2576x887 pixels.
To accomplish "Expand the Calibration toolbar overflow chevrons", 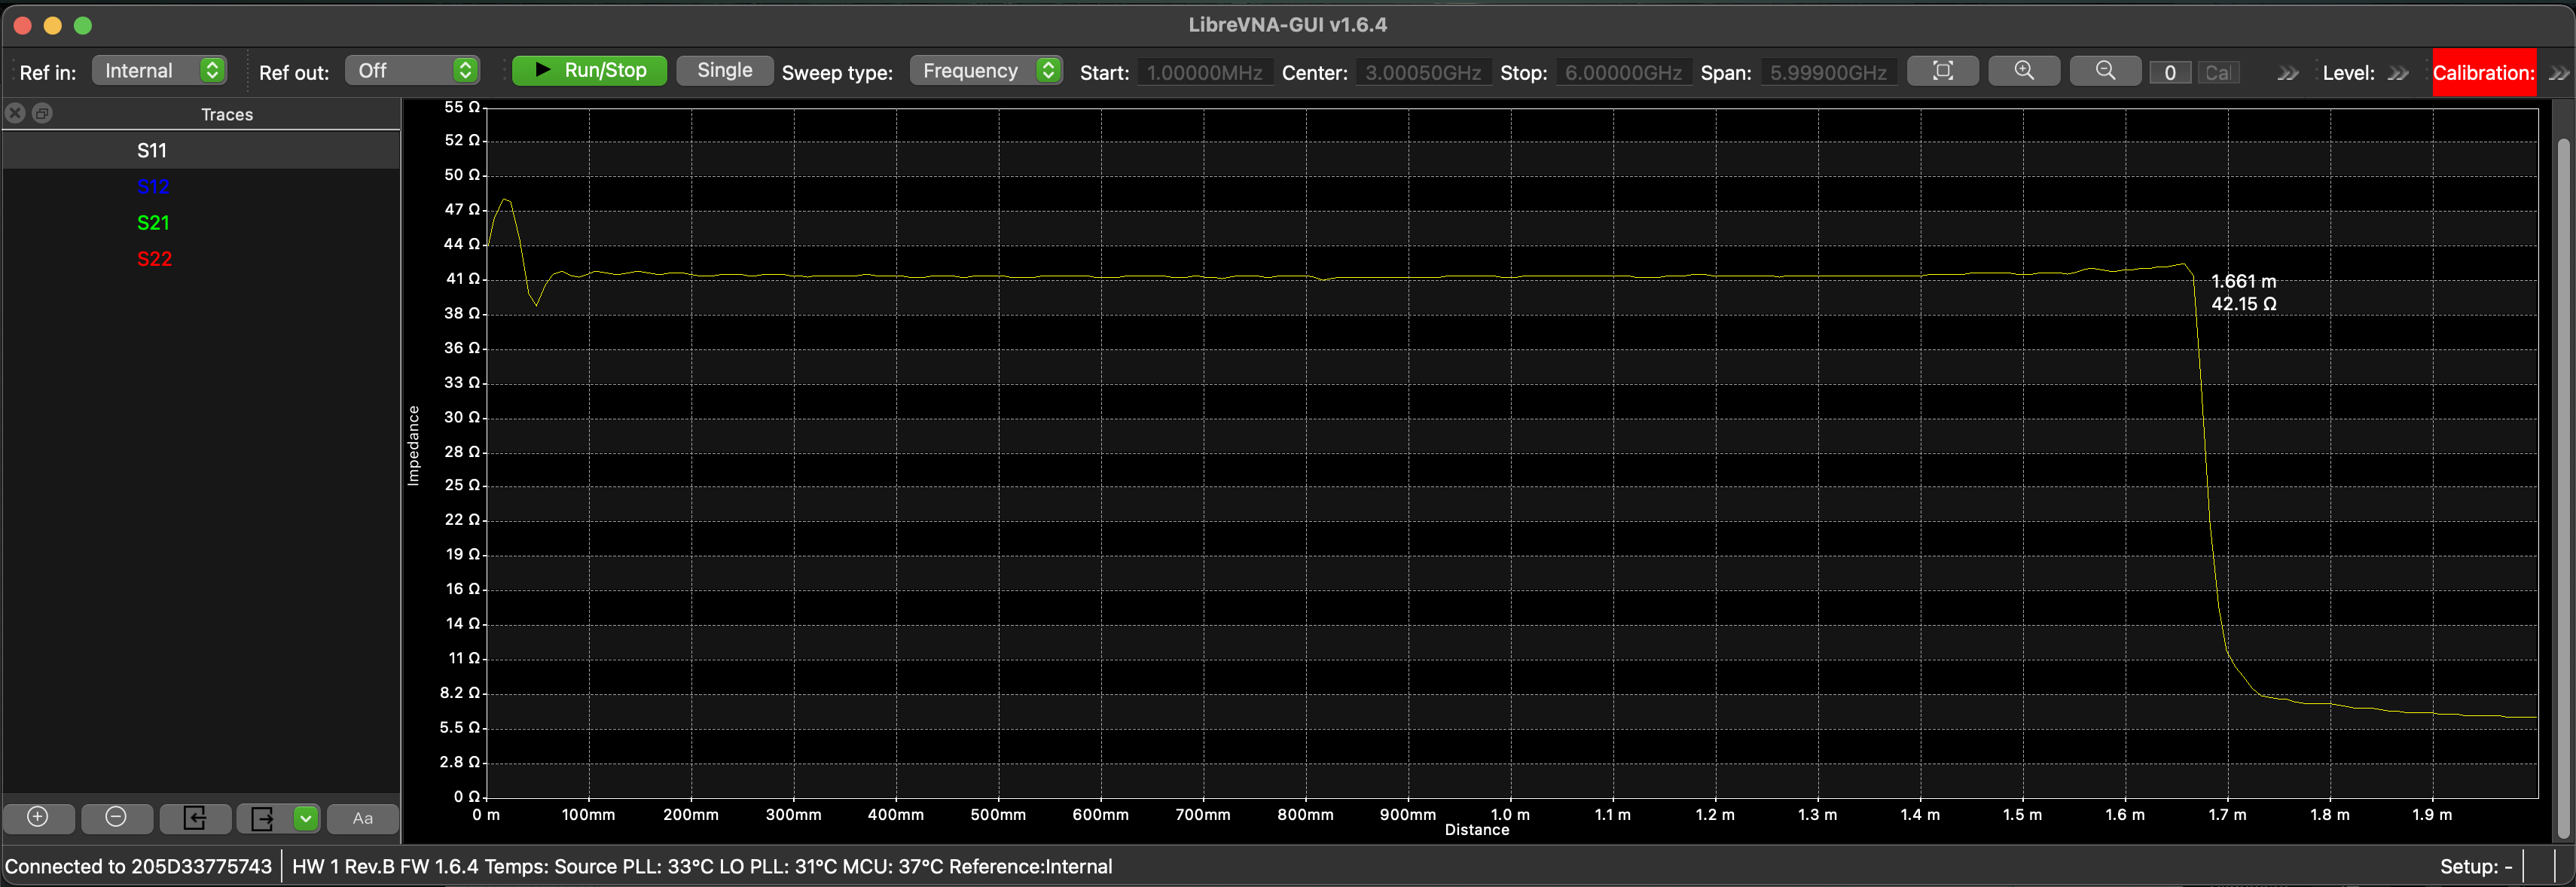I will tap(2558, 73).
